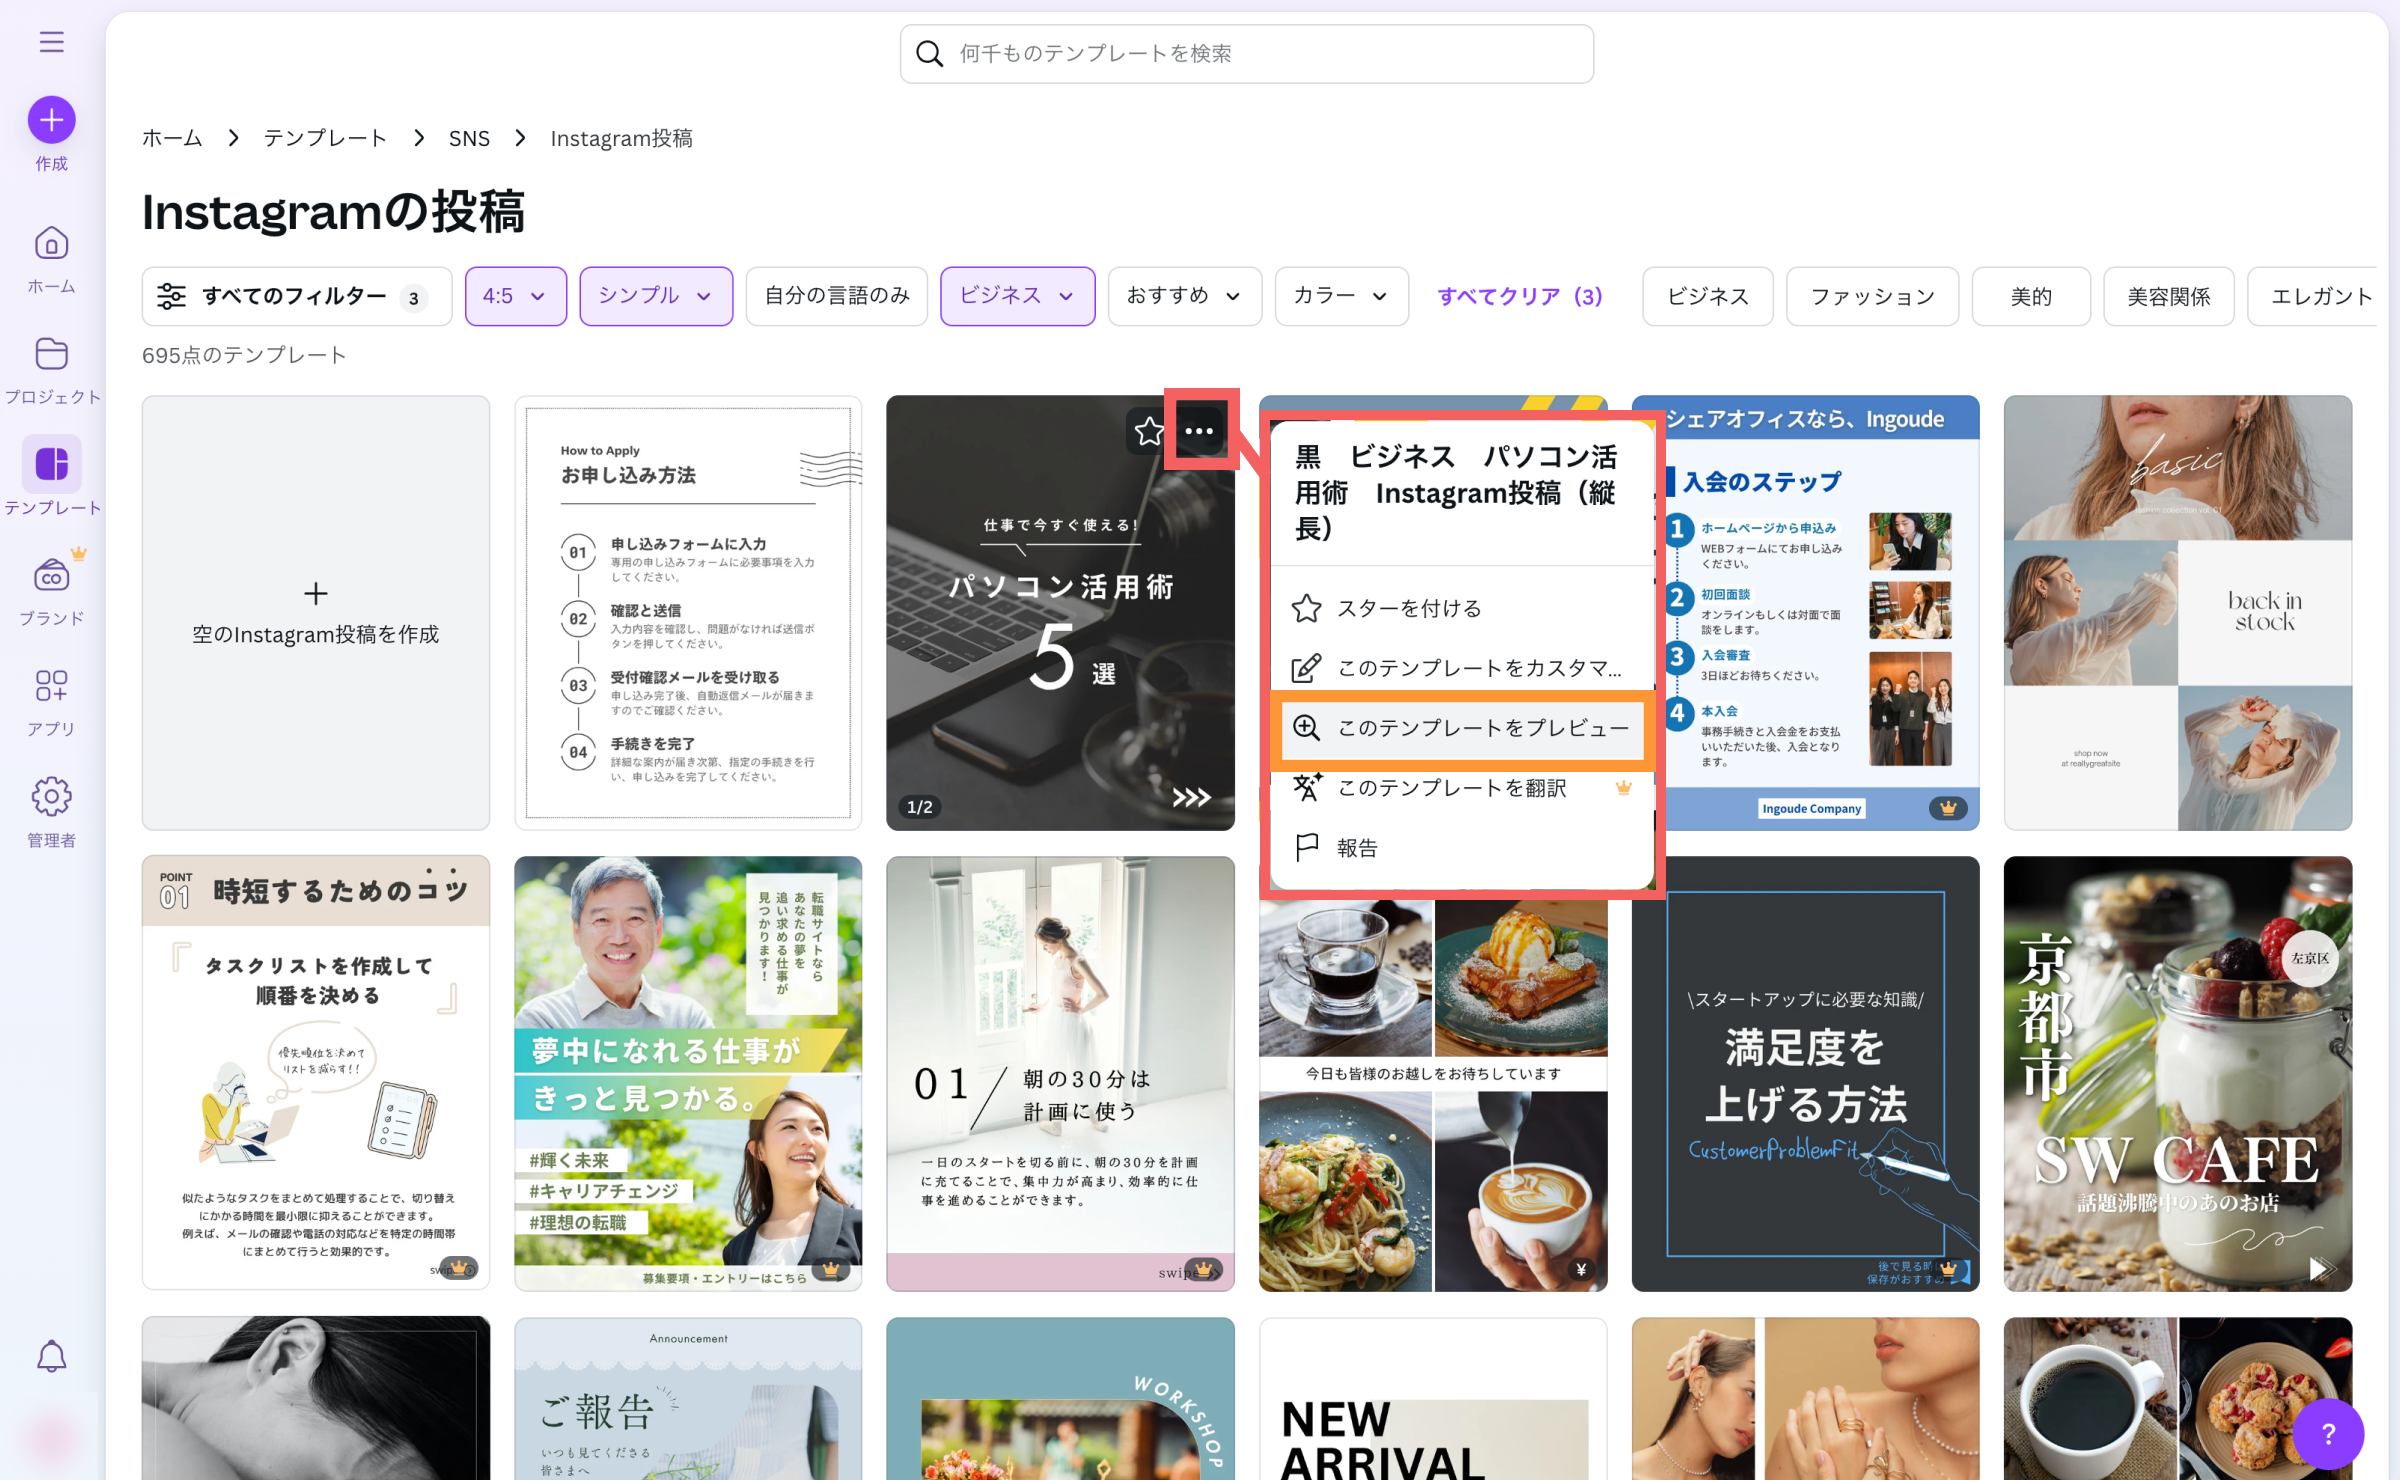Click the purple help question mark button
2400x1480 pixels.
pyautogui.click(x=2328, y=1434)
